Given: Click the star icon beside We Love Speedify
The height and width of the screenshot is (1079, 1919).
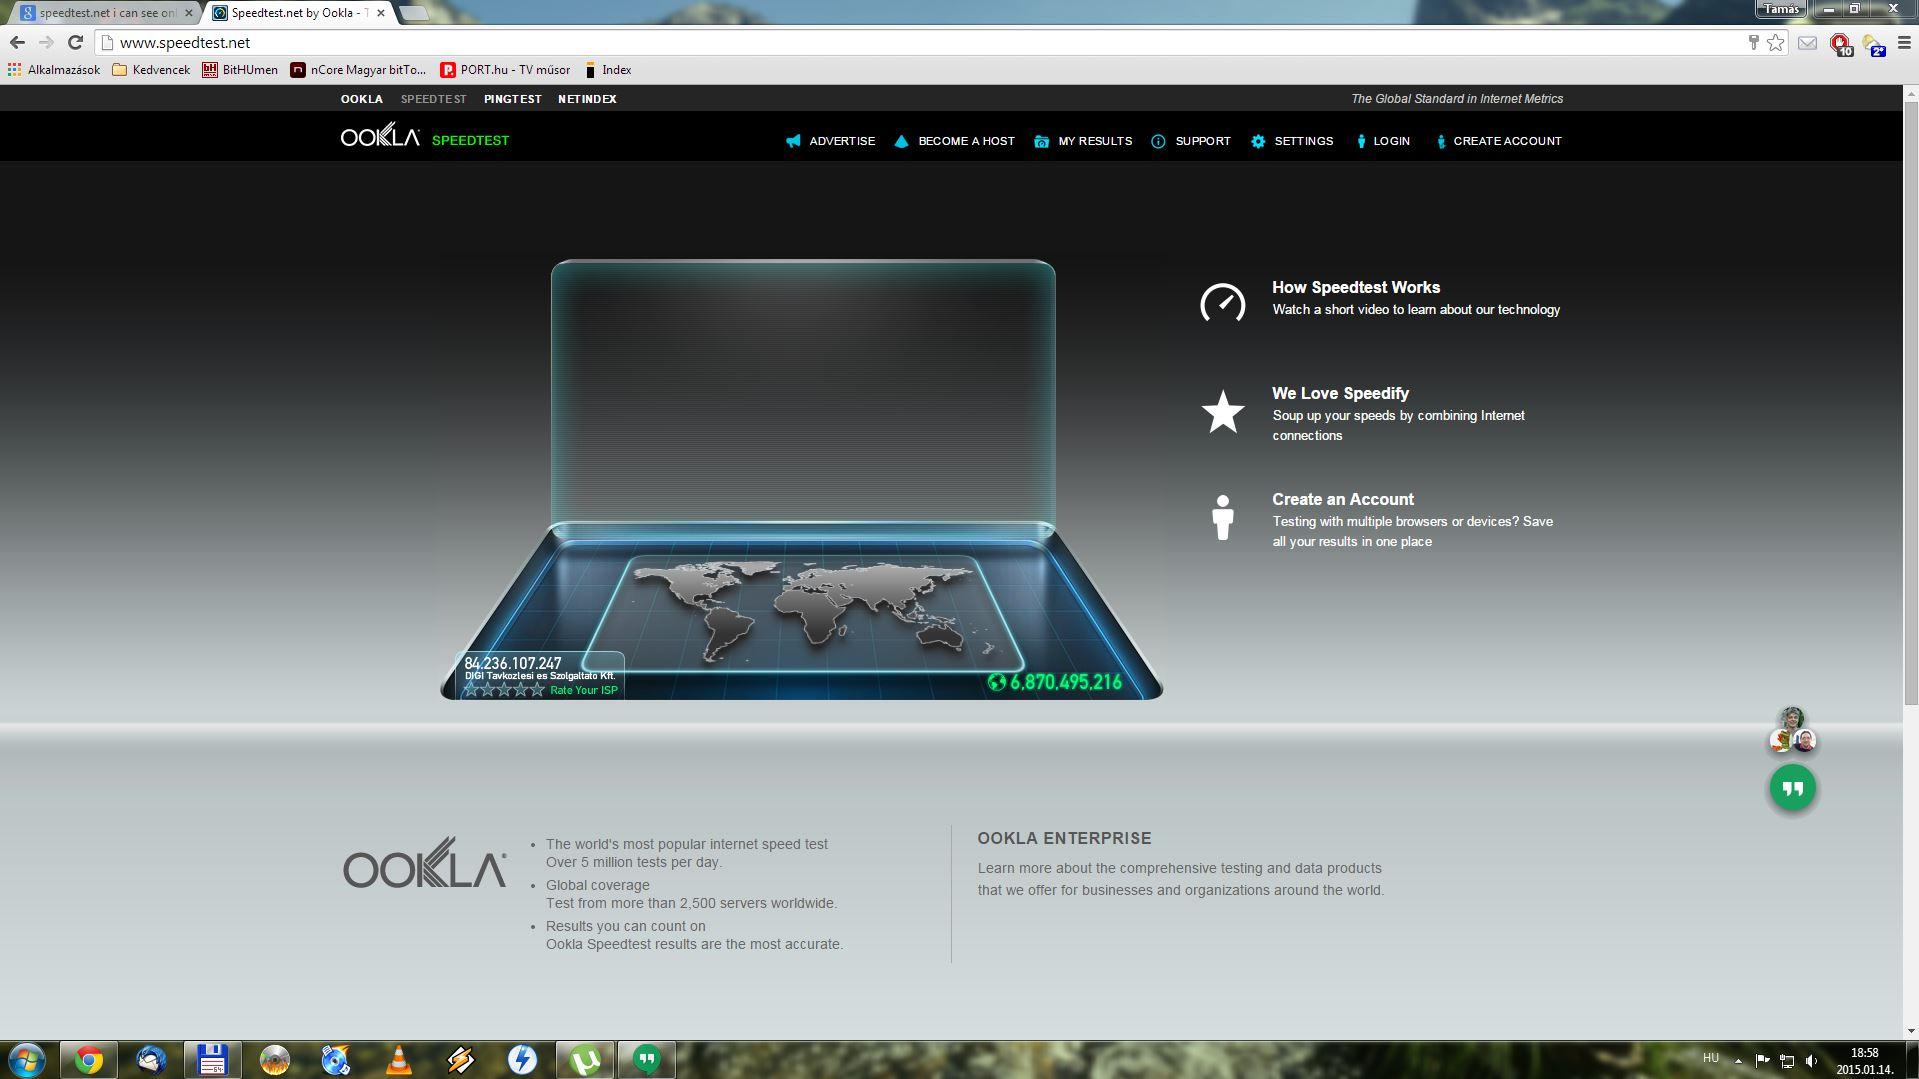Looking at the screenshot, I should [x=1222, y=411].
